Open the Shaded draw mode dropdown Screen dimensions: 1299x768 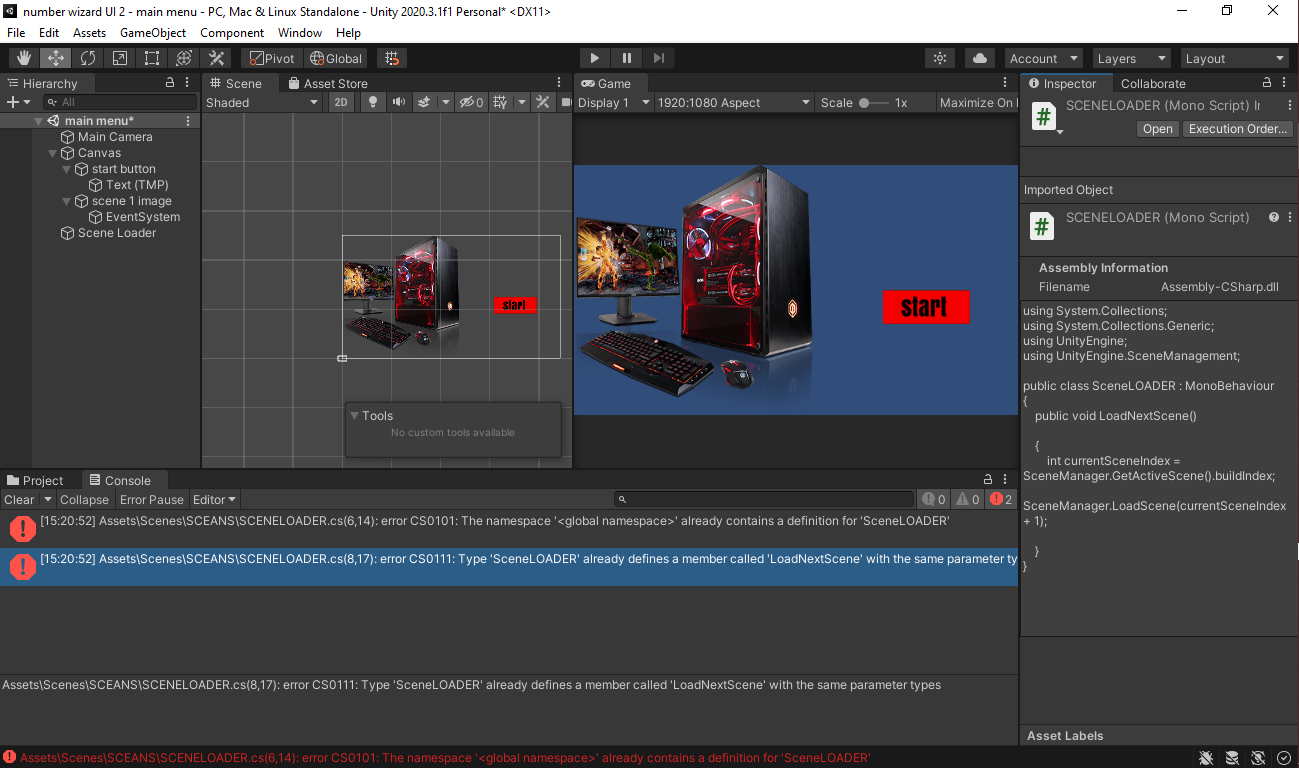263,102
